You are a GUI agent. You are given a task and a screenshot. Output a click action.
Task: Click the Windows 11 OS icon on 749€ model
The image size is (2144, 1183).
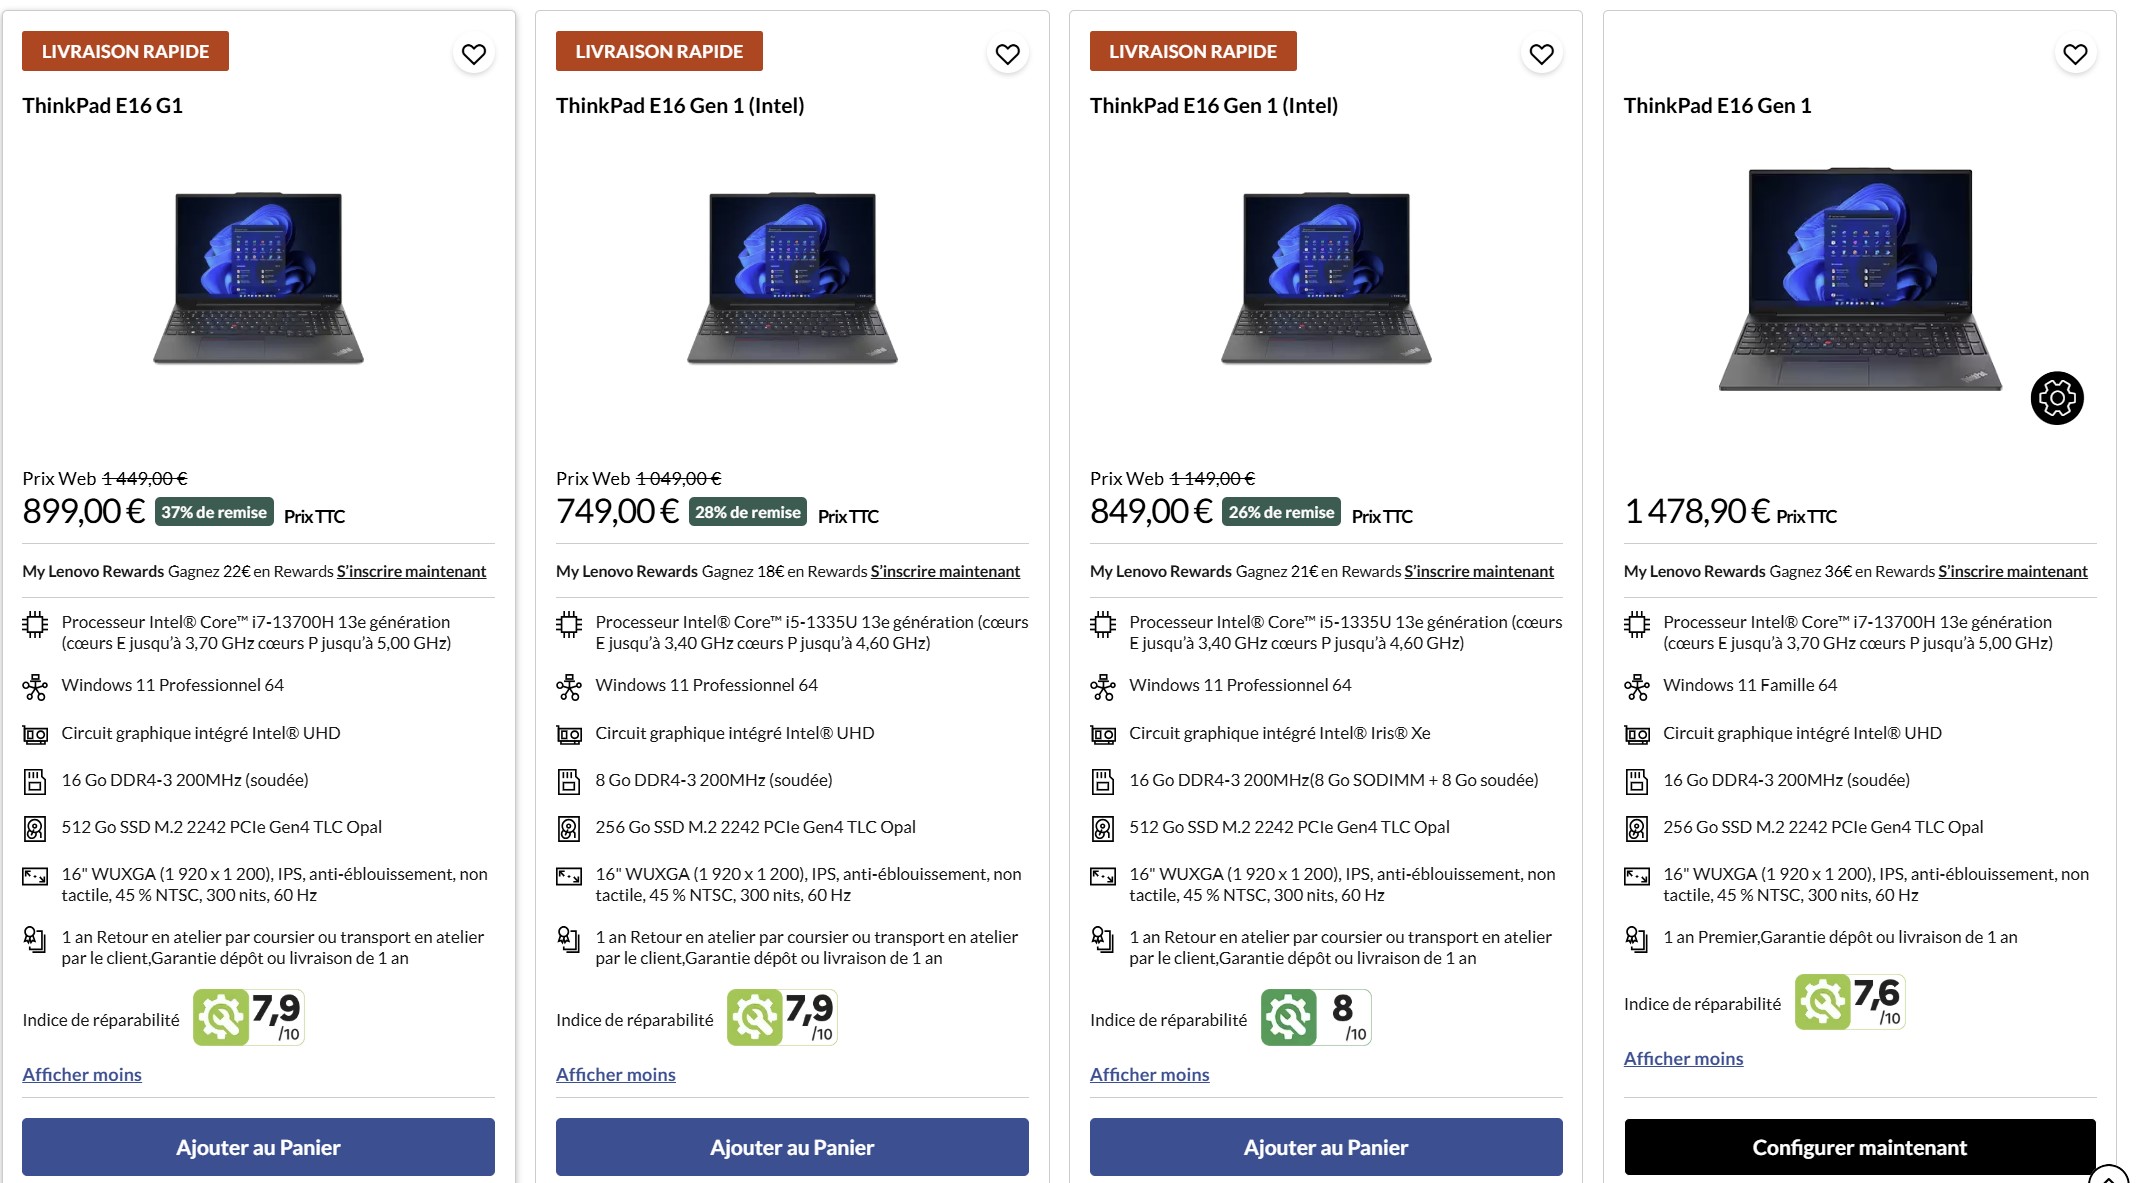pyautogui.click(x=570, y=686)
